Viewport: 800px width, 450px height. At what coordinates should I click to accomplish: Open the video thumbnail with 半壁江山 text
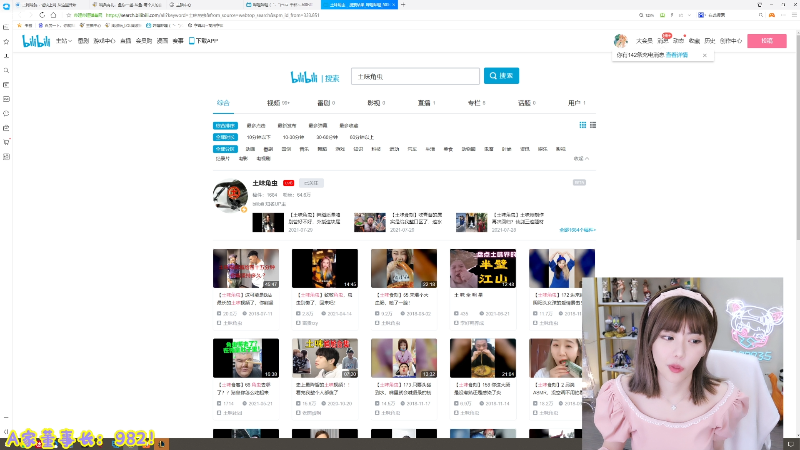click(x=483, y=268)
